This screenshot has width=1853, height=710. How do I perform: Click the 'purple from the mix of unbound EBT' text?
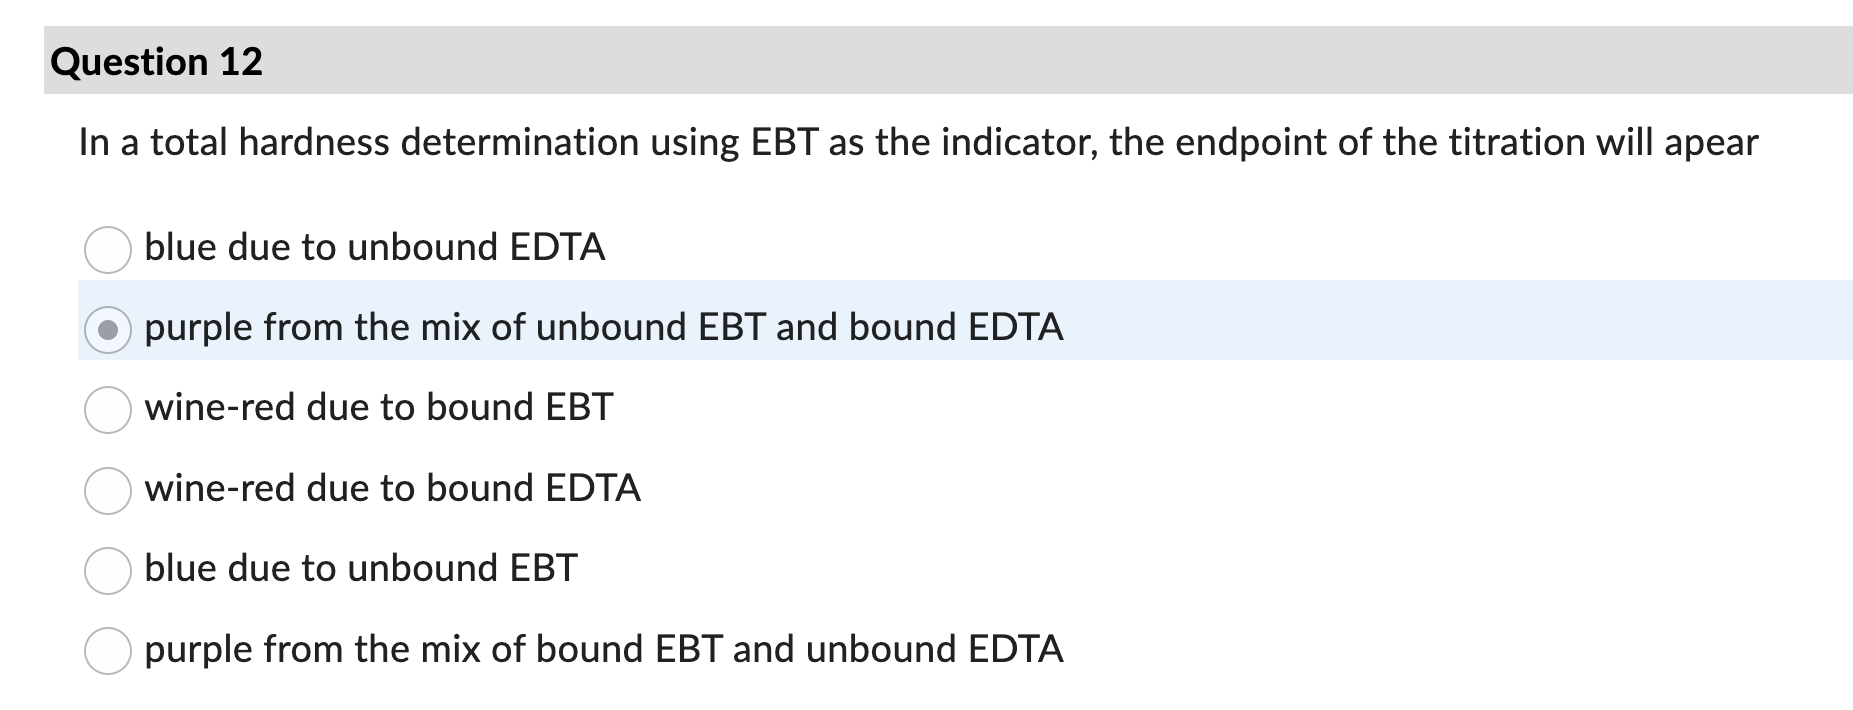pyautogui.click(x=604, y=326)
